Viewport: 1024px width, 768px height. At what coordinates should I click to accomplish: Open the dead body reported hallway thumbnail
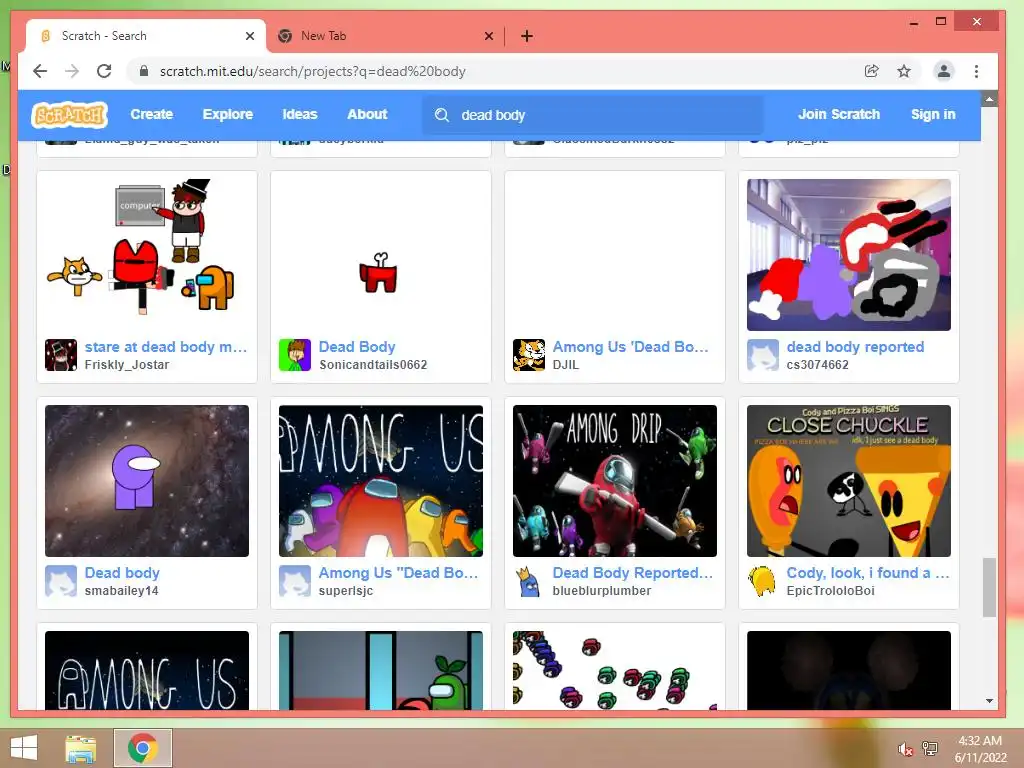click(x=849, y=255)
